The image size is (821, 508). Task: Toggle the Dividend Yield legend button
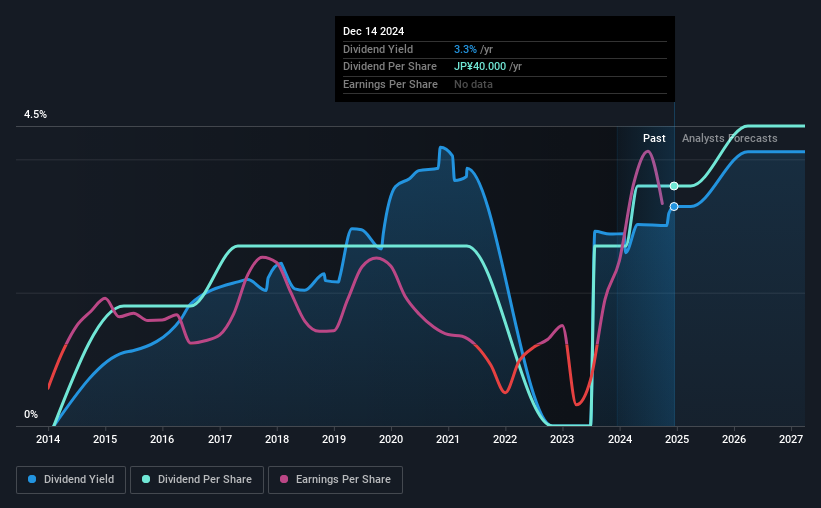tap(71, 480)
